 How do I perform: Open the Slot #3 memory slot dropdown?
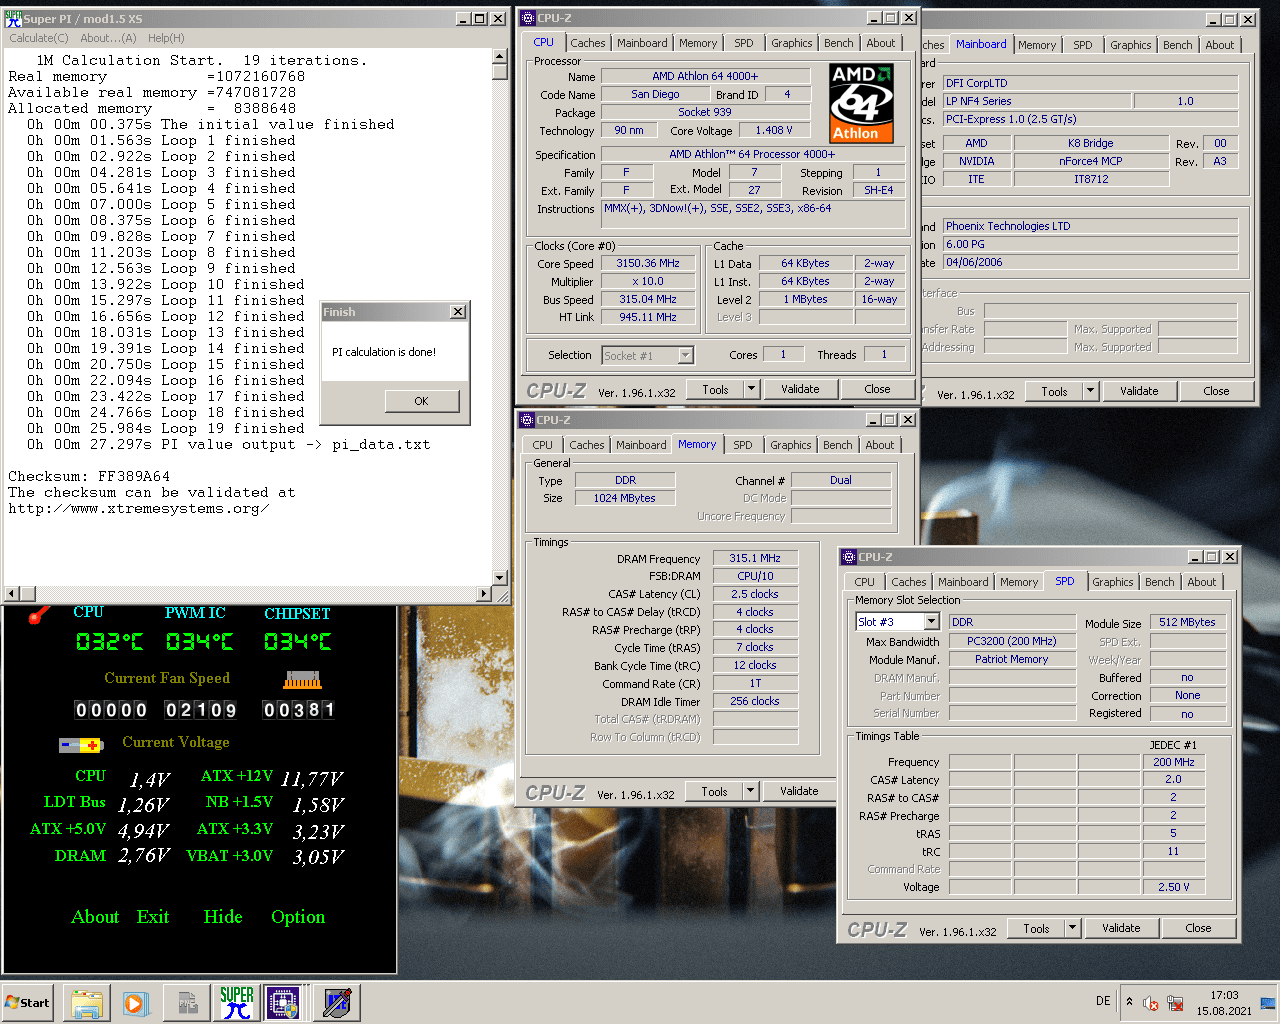[x=931, y=621]
